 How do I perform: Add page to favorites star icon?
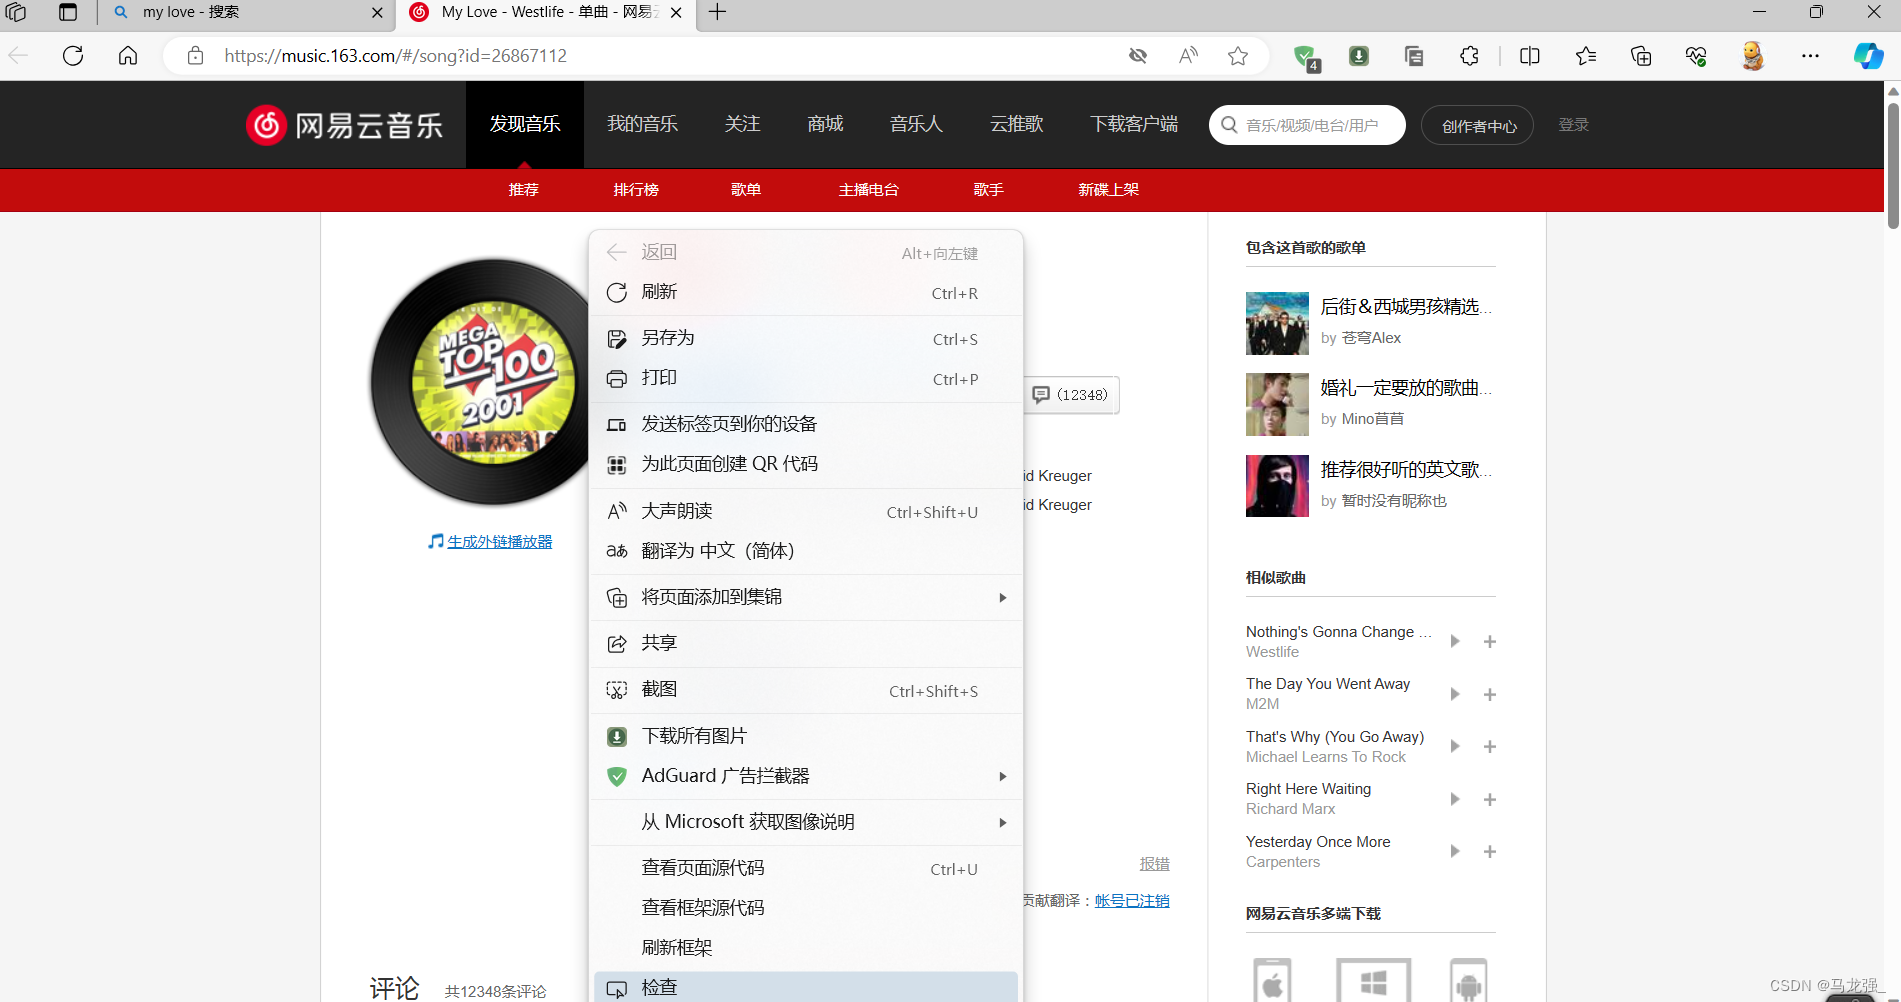pos(1238,55)
